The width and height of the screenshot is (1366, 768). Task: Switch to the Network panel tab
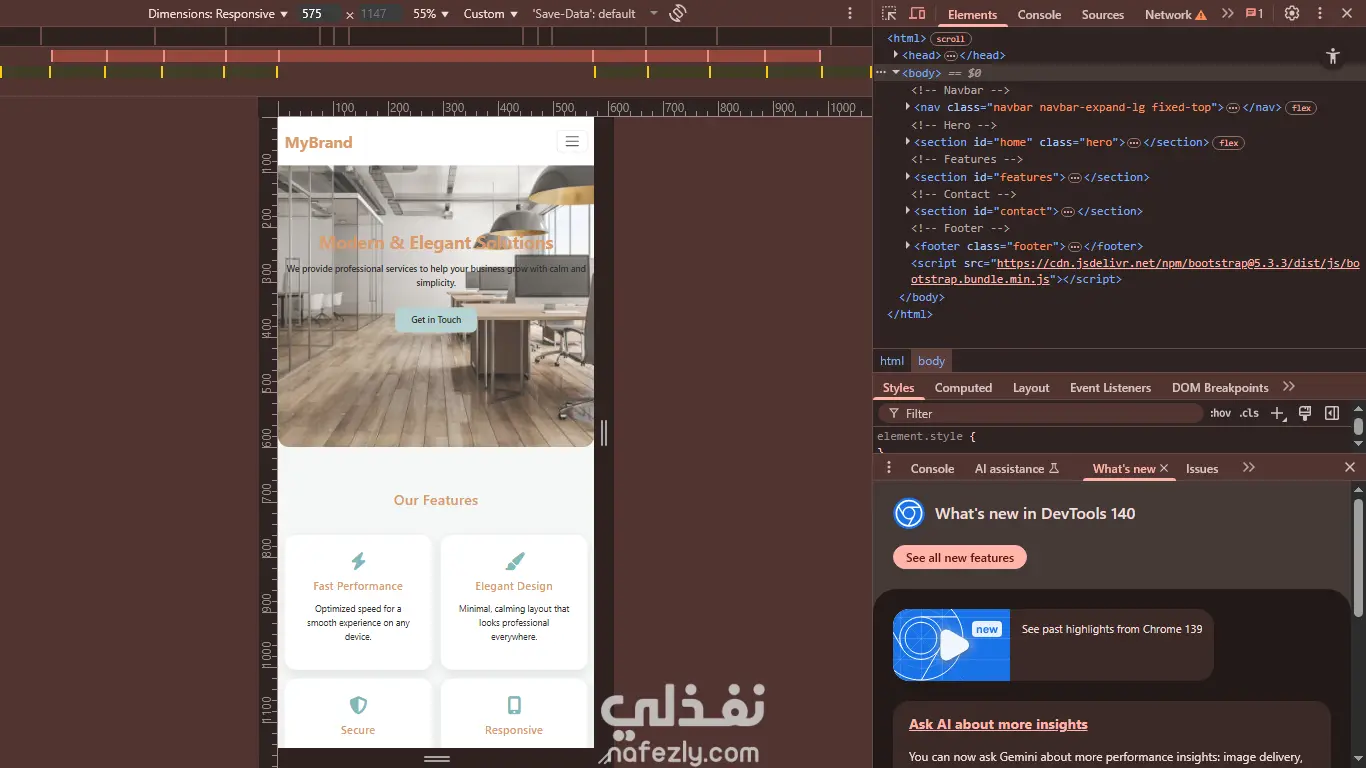click(1175, 14)
